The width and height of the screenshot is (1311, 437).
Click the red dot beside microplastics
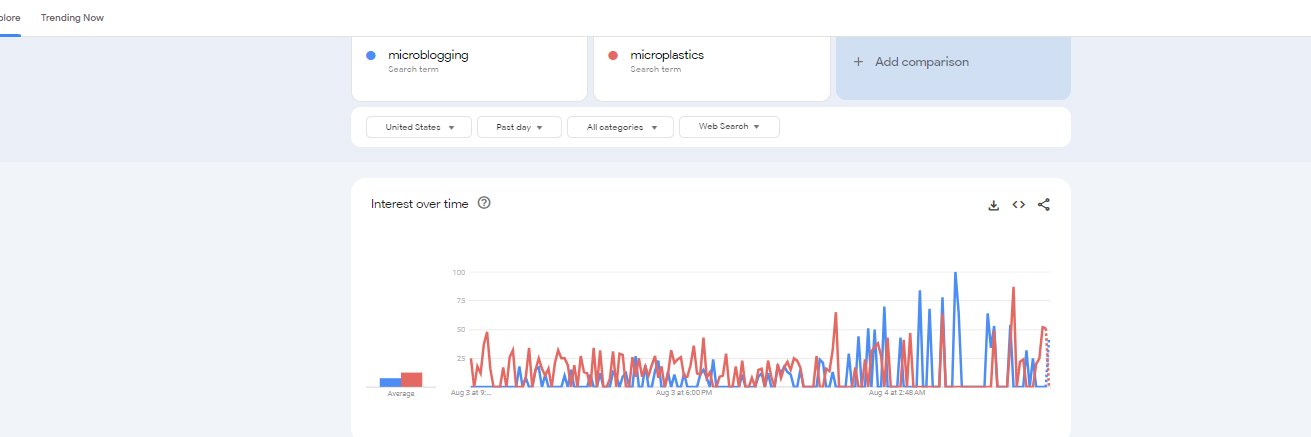[x=613, y=55]
